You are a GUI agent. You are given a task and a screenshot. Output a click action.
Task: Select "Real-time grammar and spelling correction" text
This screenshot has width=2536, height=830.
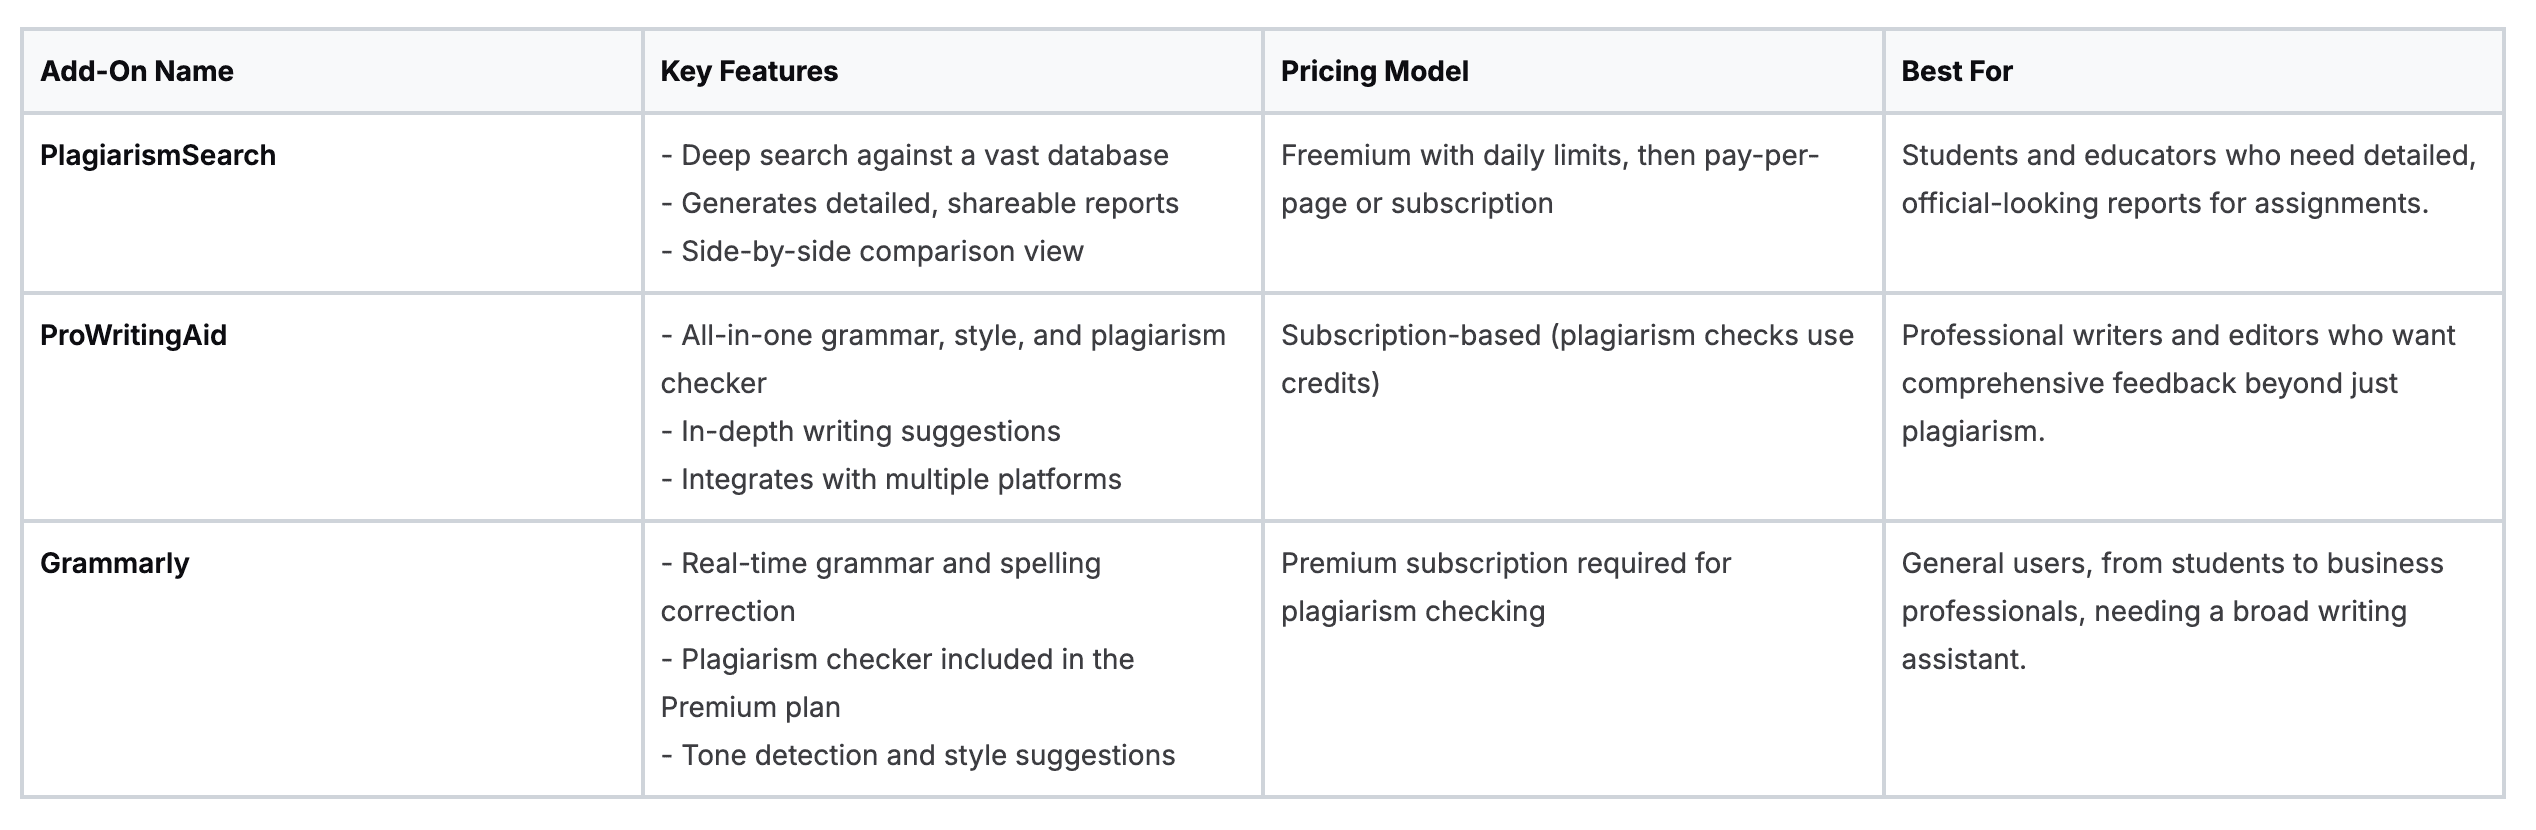(880, 587)
